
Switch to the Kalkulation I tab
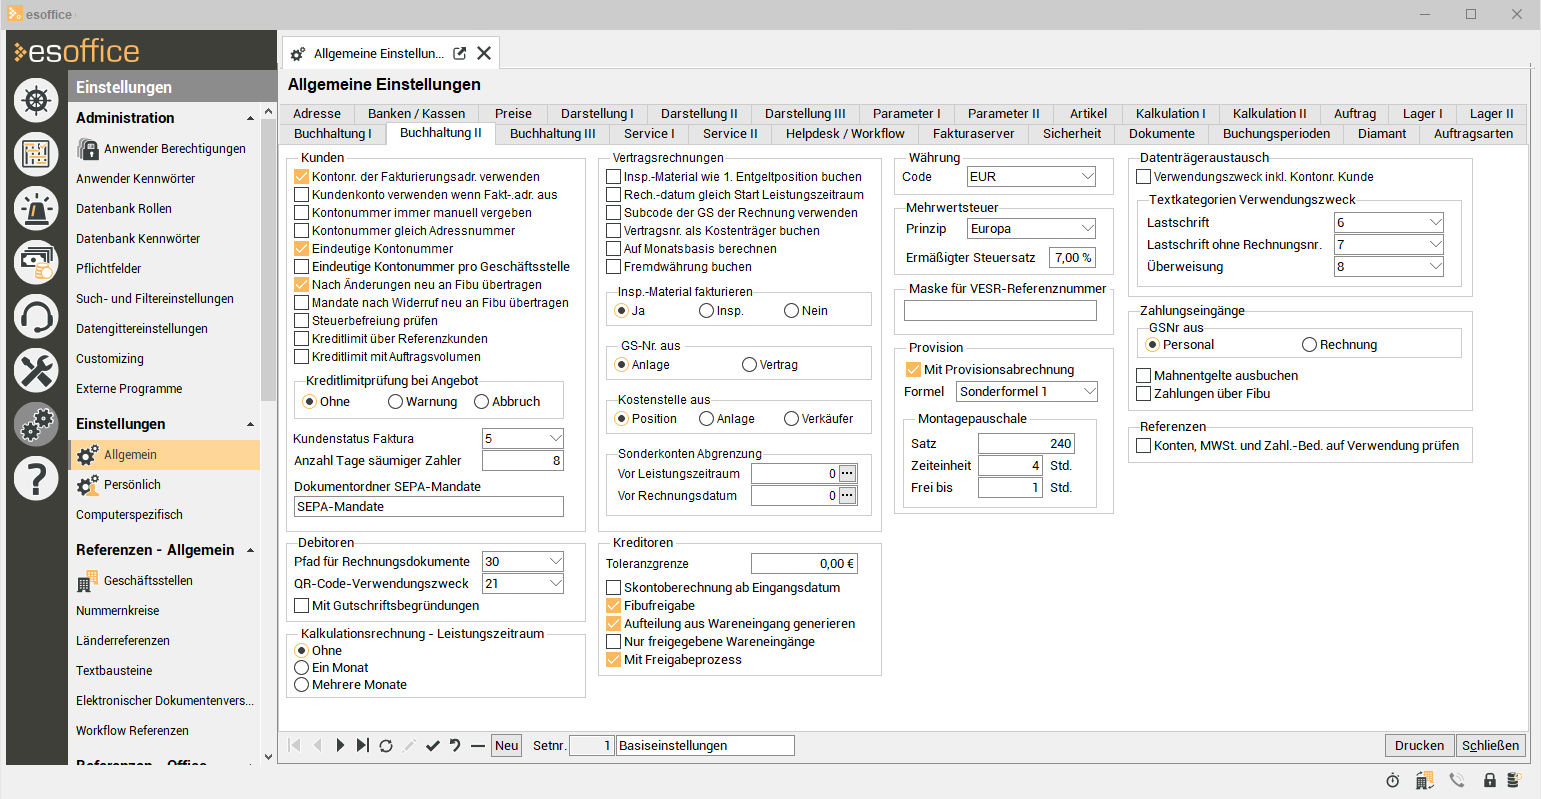(1171, 114)
